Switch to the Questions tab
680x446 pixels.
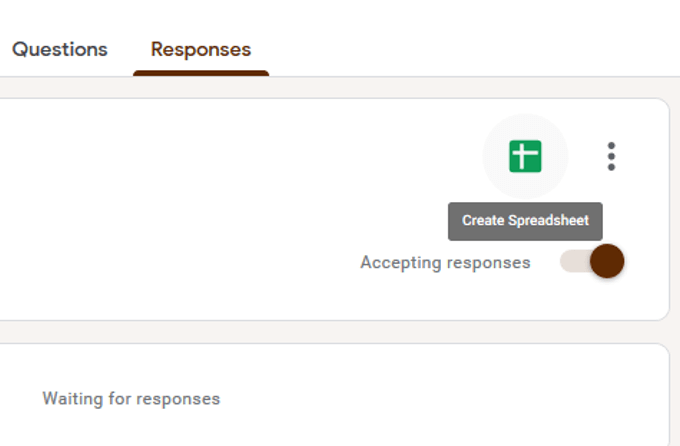tap(60, 49)
